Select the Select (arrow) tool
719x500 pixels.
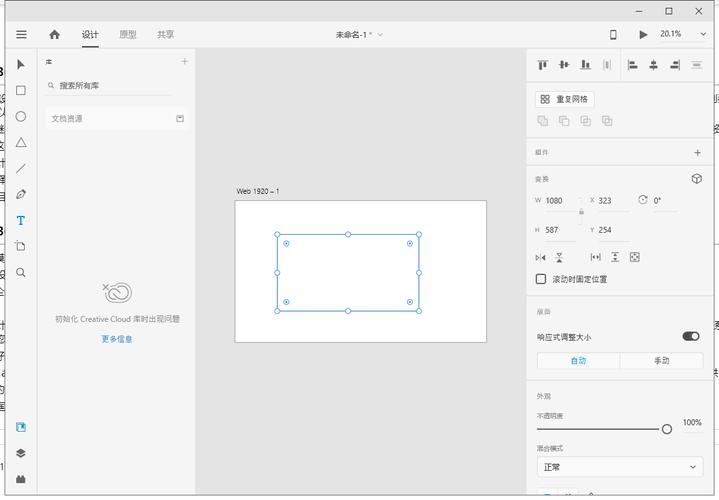pyautogui.click(x=21, y=64)
